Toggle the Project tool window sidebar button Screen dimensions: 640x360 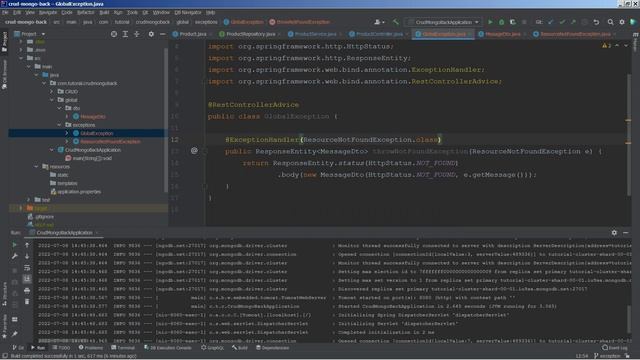pyautogui.click(x=4, y=42)
